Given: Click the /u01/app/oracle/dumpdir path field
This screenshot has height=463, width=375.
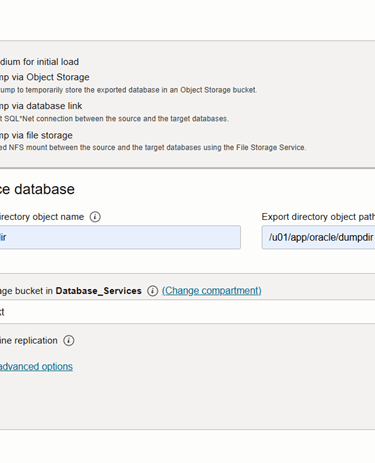Looking at the screenshot, I should click(318, 237).
